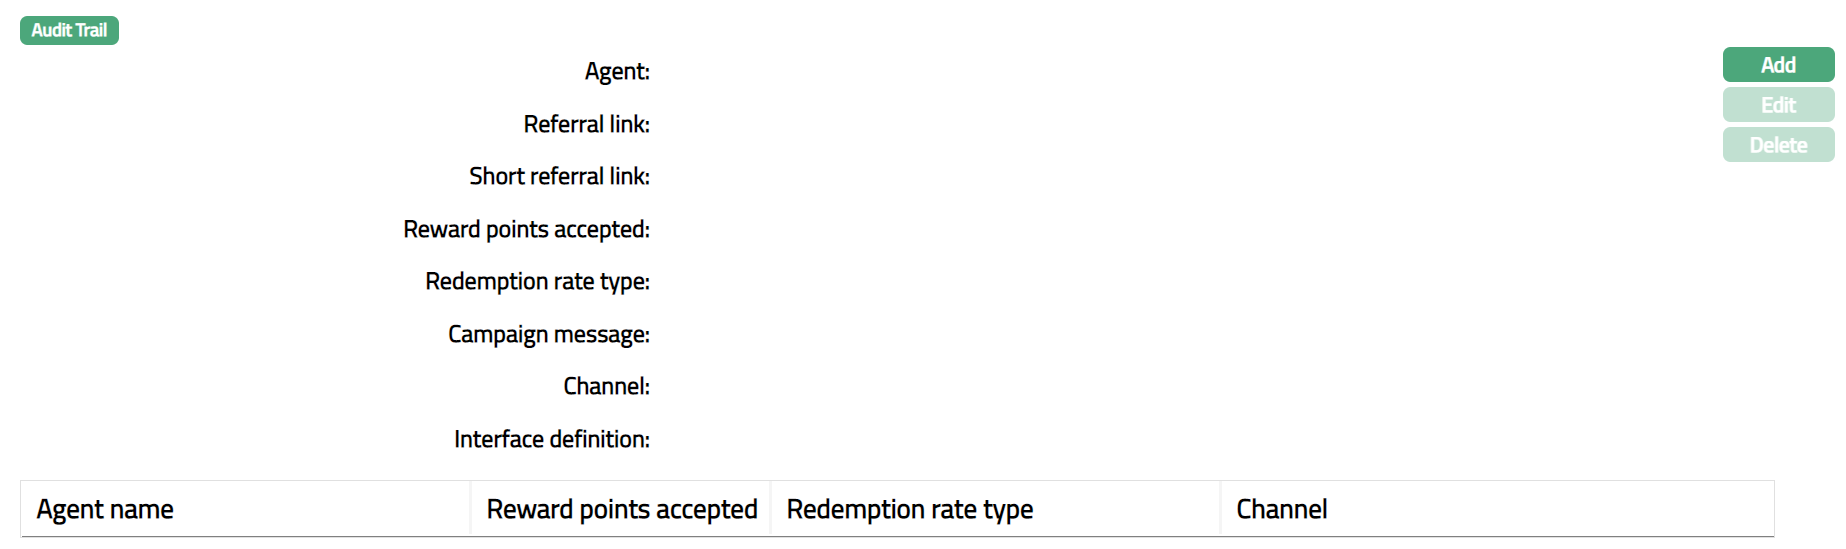
Task: Click divider before Channel column header
Action: [1221, 509]
